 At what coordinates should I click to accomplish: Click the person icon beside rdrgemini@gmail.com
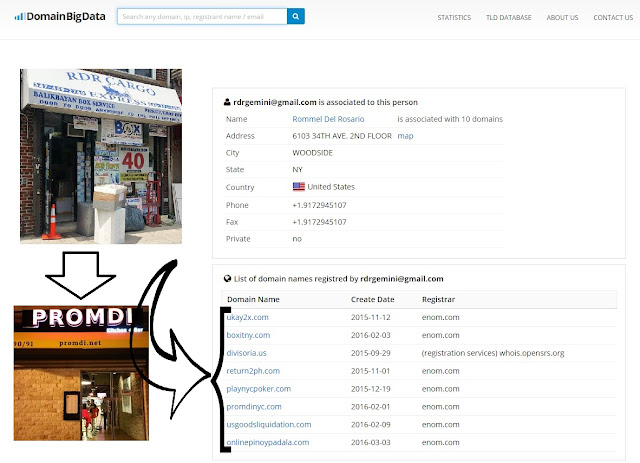click(227, 102)
